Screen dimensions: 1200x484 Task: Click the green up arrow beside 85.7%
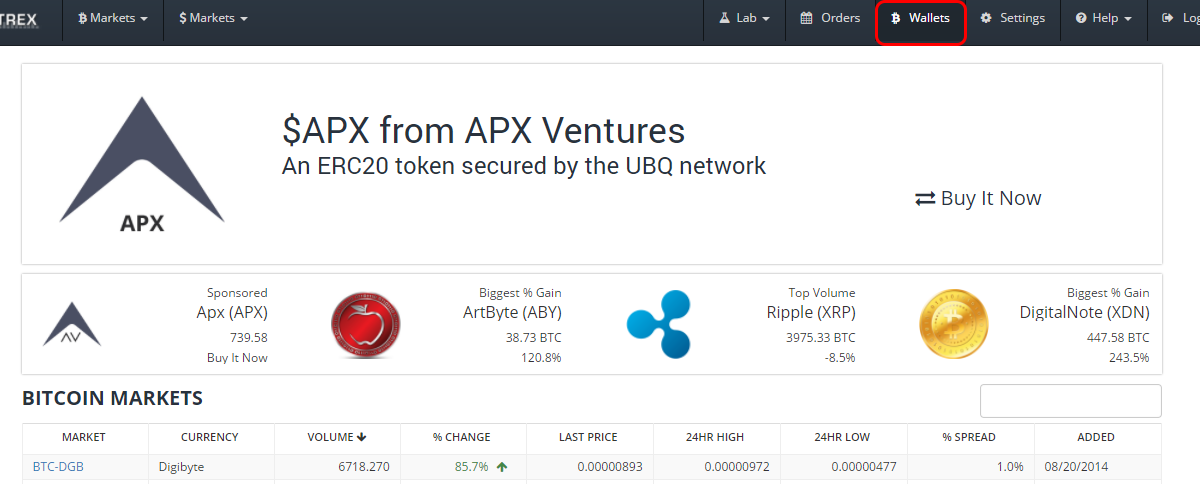coord(502,467)
